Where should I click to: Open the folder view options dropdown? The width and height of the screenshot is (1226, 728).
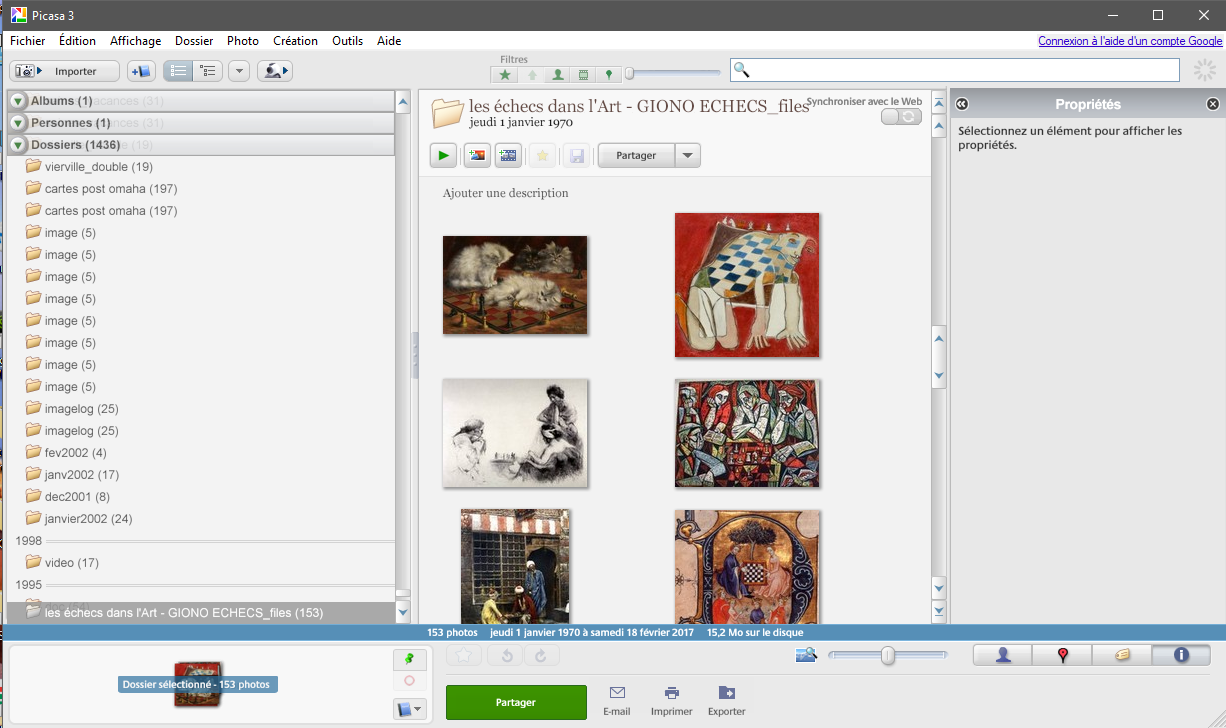239,71
